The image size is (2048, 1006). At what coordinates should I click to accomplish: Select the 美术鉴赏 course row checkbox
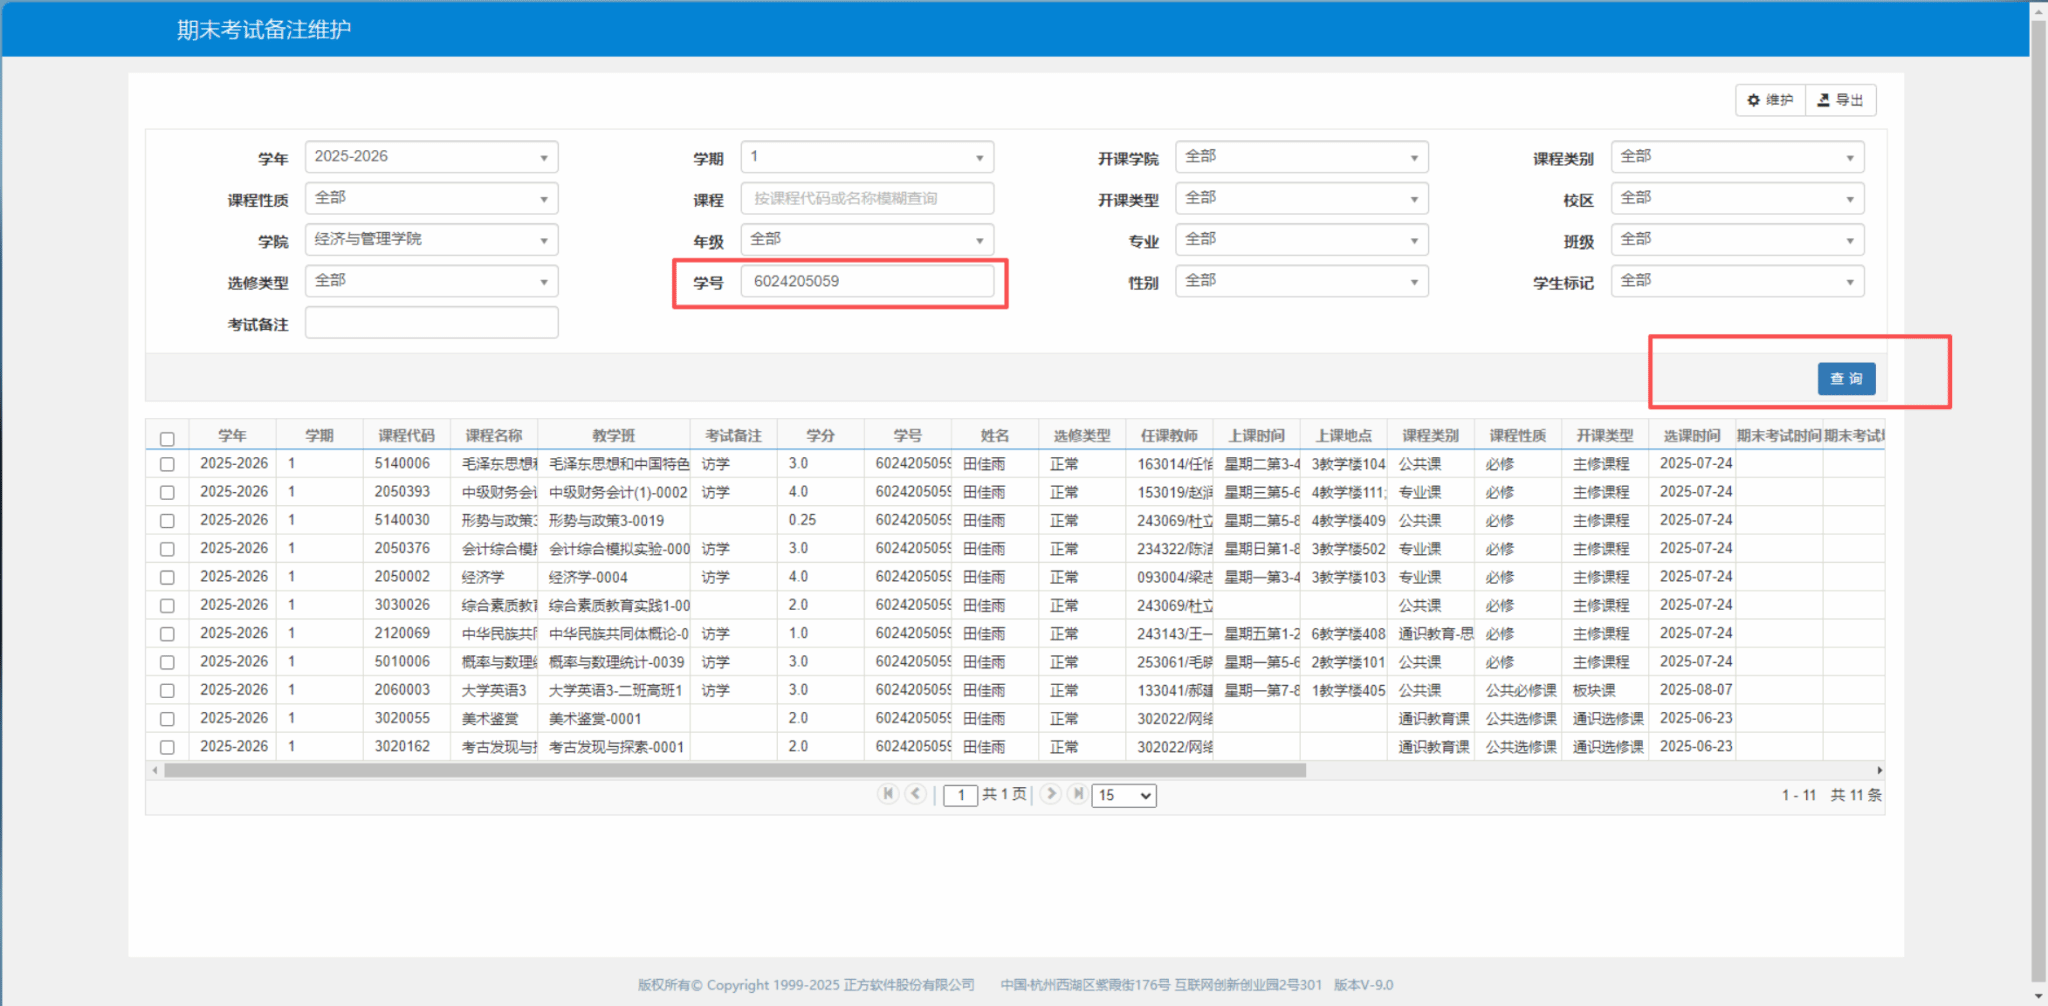167,719
